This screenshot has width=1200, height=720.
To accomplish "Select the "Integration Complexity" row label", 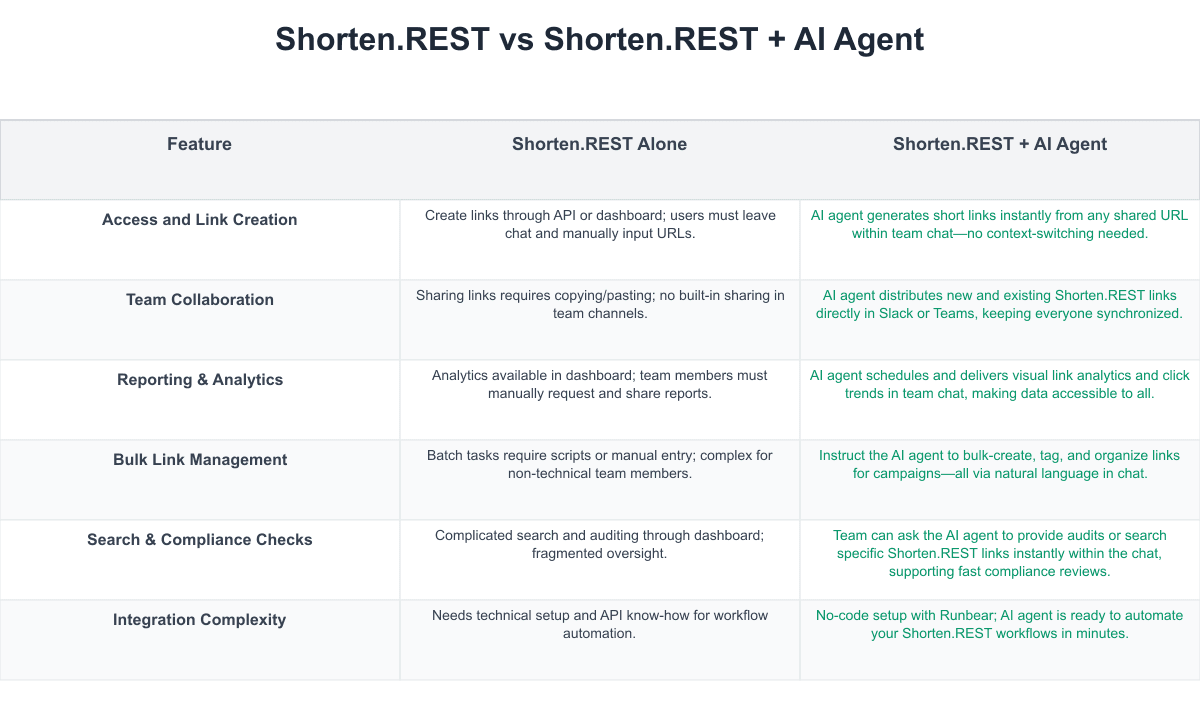I will [x=199, y=620].
